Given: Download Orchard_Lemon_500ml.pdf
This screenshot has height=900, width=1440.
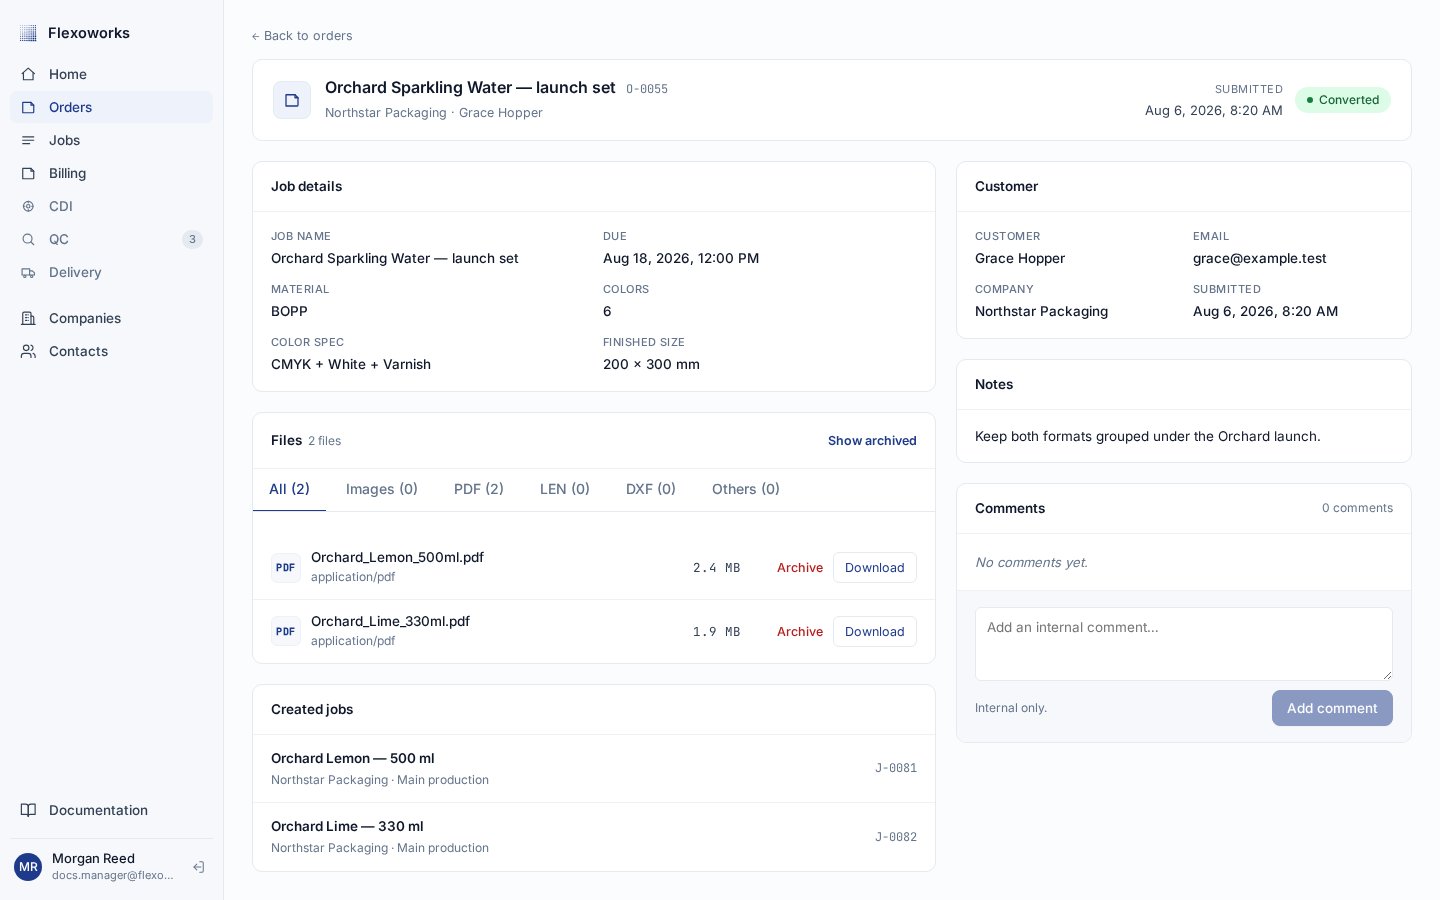Looking at the screenshot, I should 875,567.
